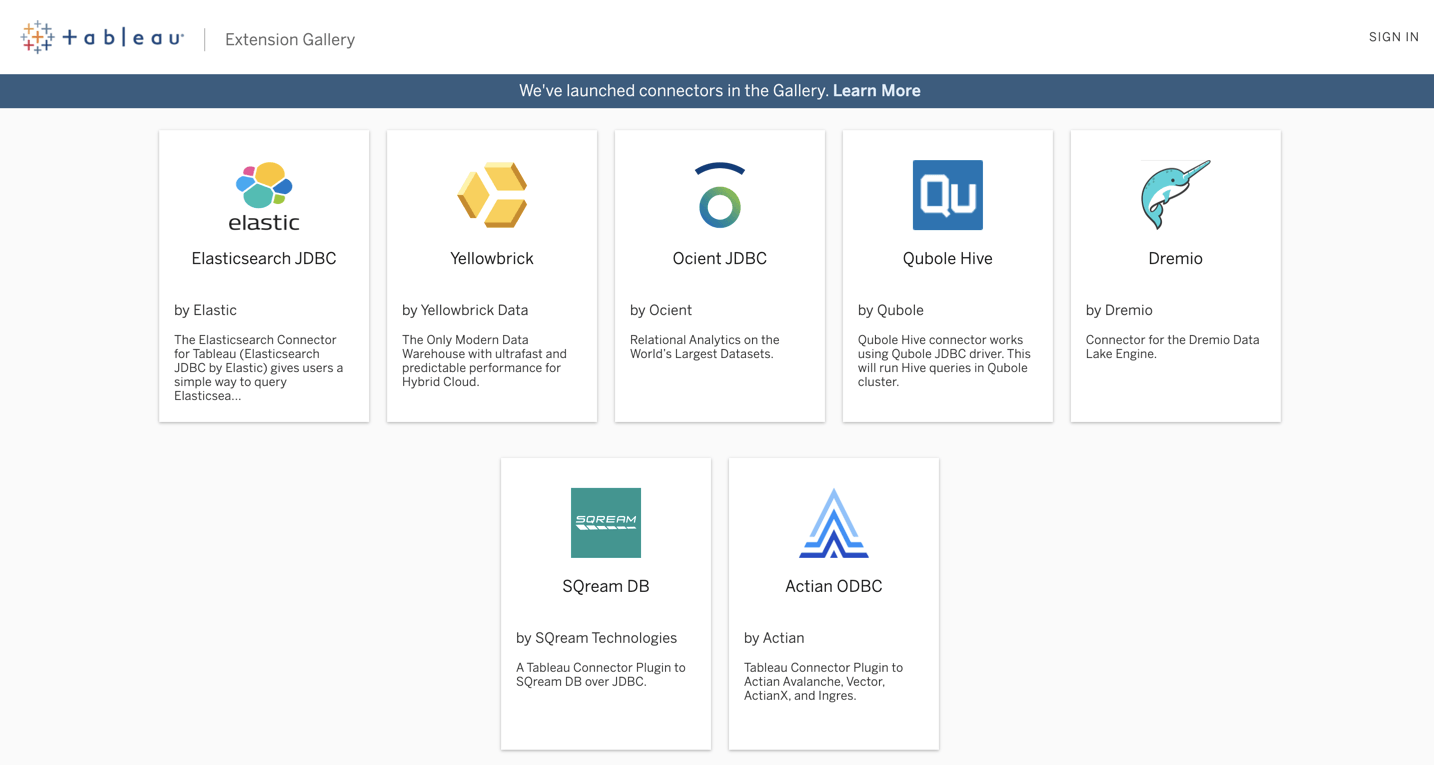
Task: Open the Learn More banner link
Action: [x=876, y=91]
